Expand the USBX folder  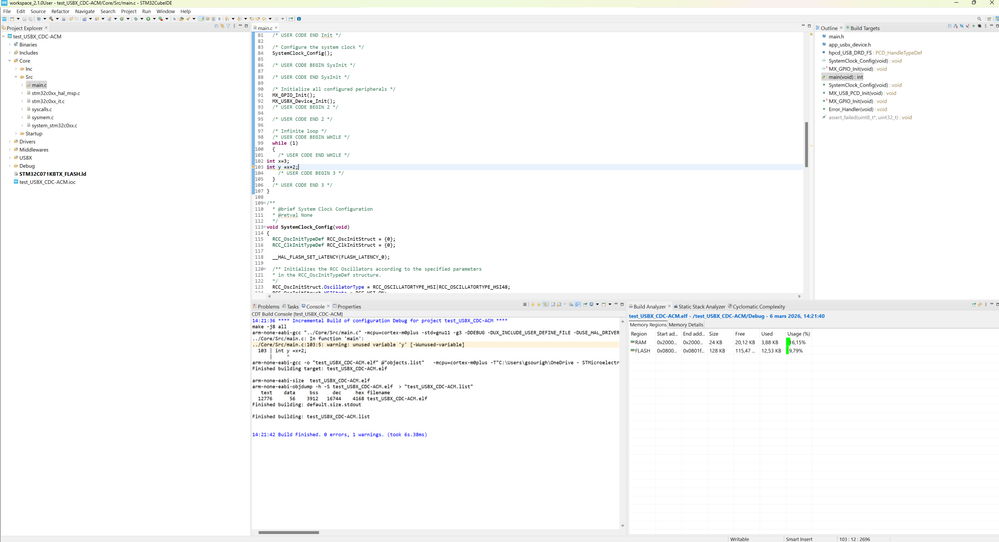(10, 158)
